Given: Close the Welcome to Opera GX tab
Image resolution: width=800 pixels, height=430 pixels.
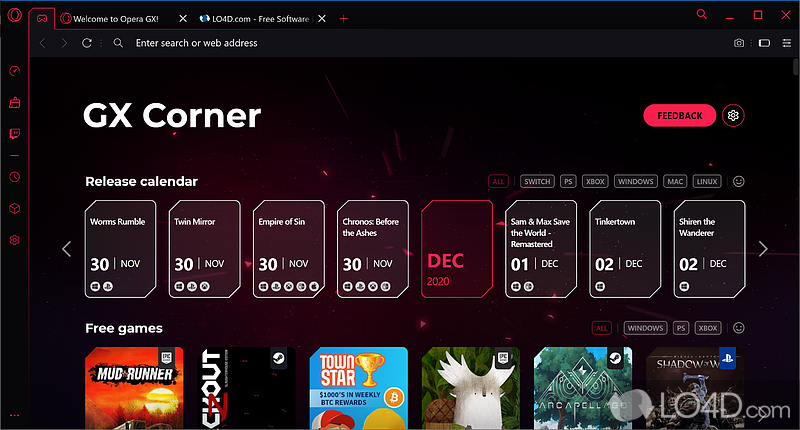Looking at the screenshot, I should click(x=183, y=18).
